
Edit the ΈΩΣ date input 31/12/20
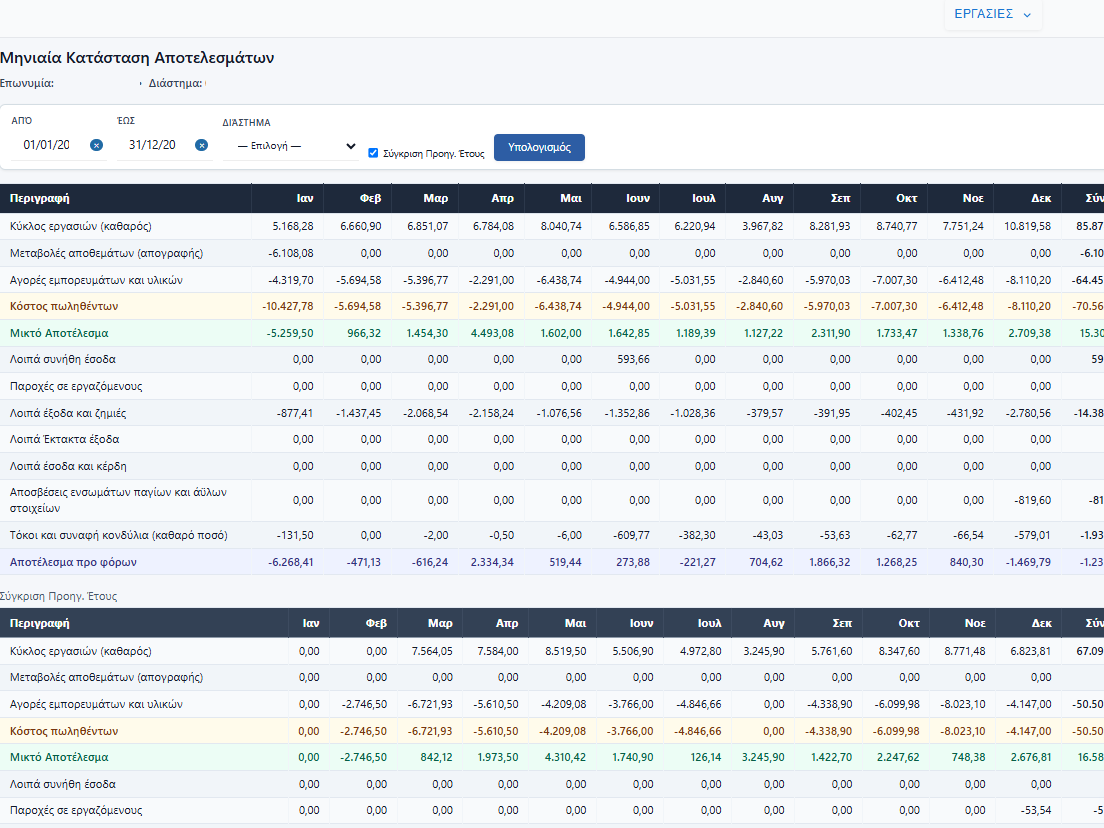point(155,145)
